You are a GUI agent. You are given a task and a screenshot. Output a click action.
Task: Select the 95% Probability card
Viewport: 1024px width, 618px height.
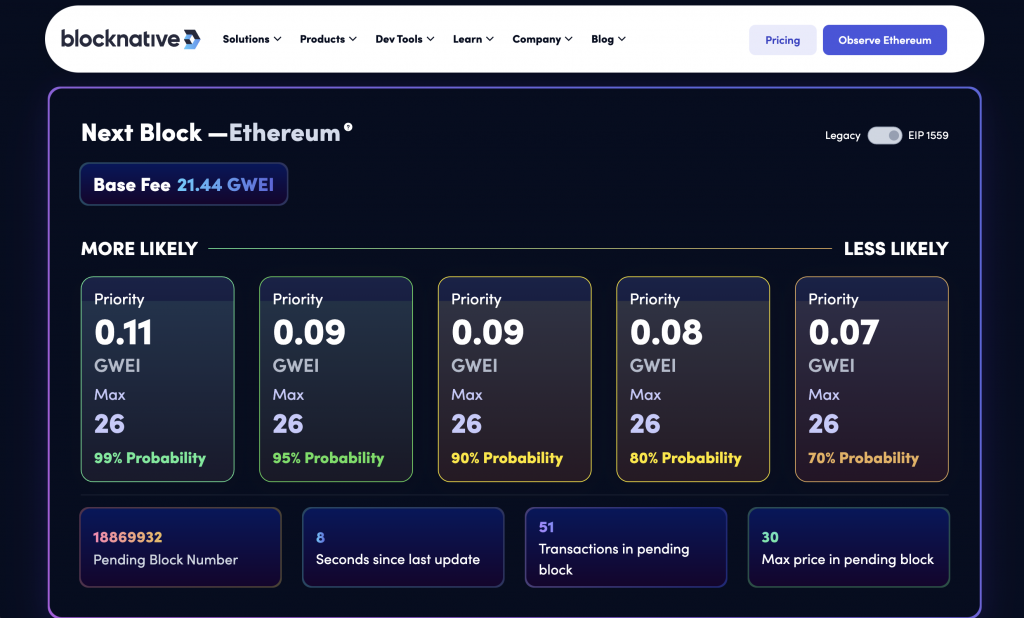pos(336,379)
